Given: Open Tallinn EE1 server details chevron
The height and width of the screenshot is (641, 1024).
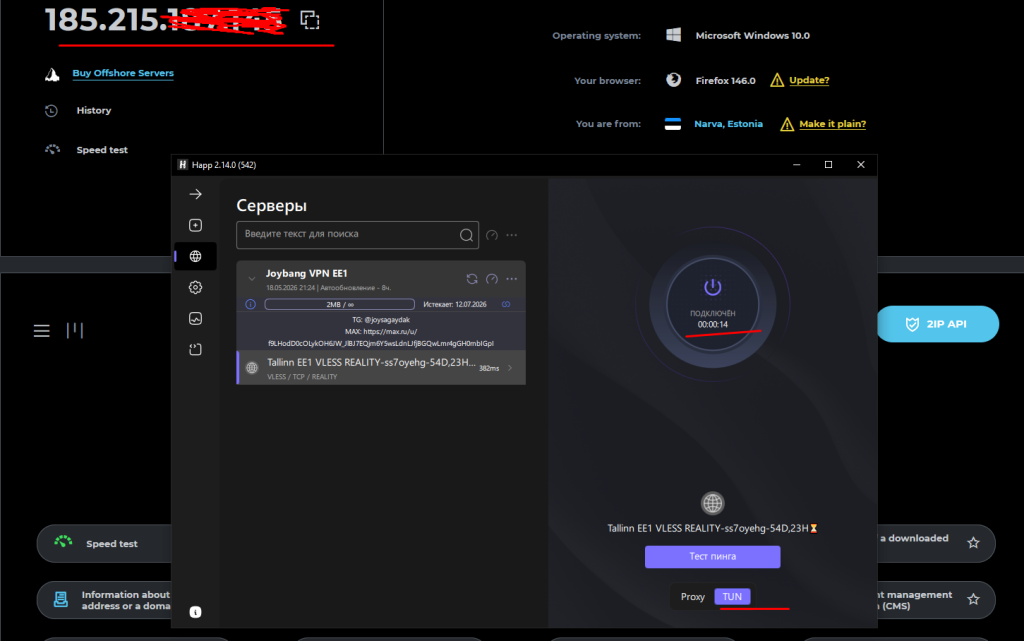Looking at the screenshot, I should (x=510, y=367).
